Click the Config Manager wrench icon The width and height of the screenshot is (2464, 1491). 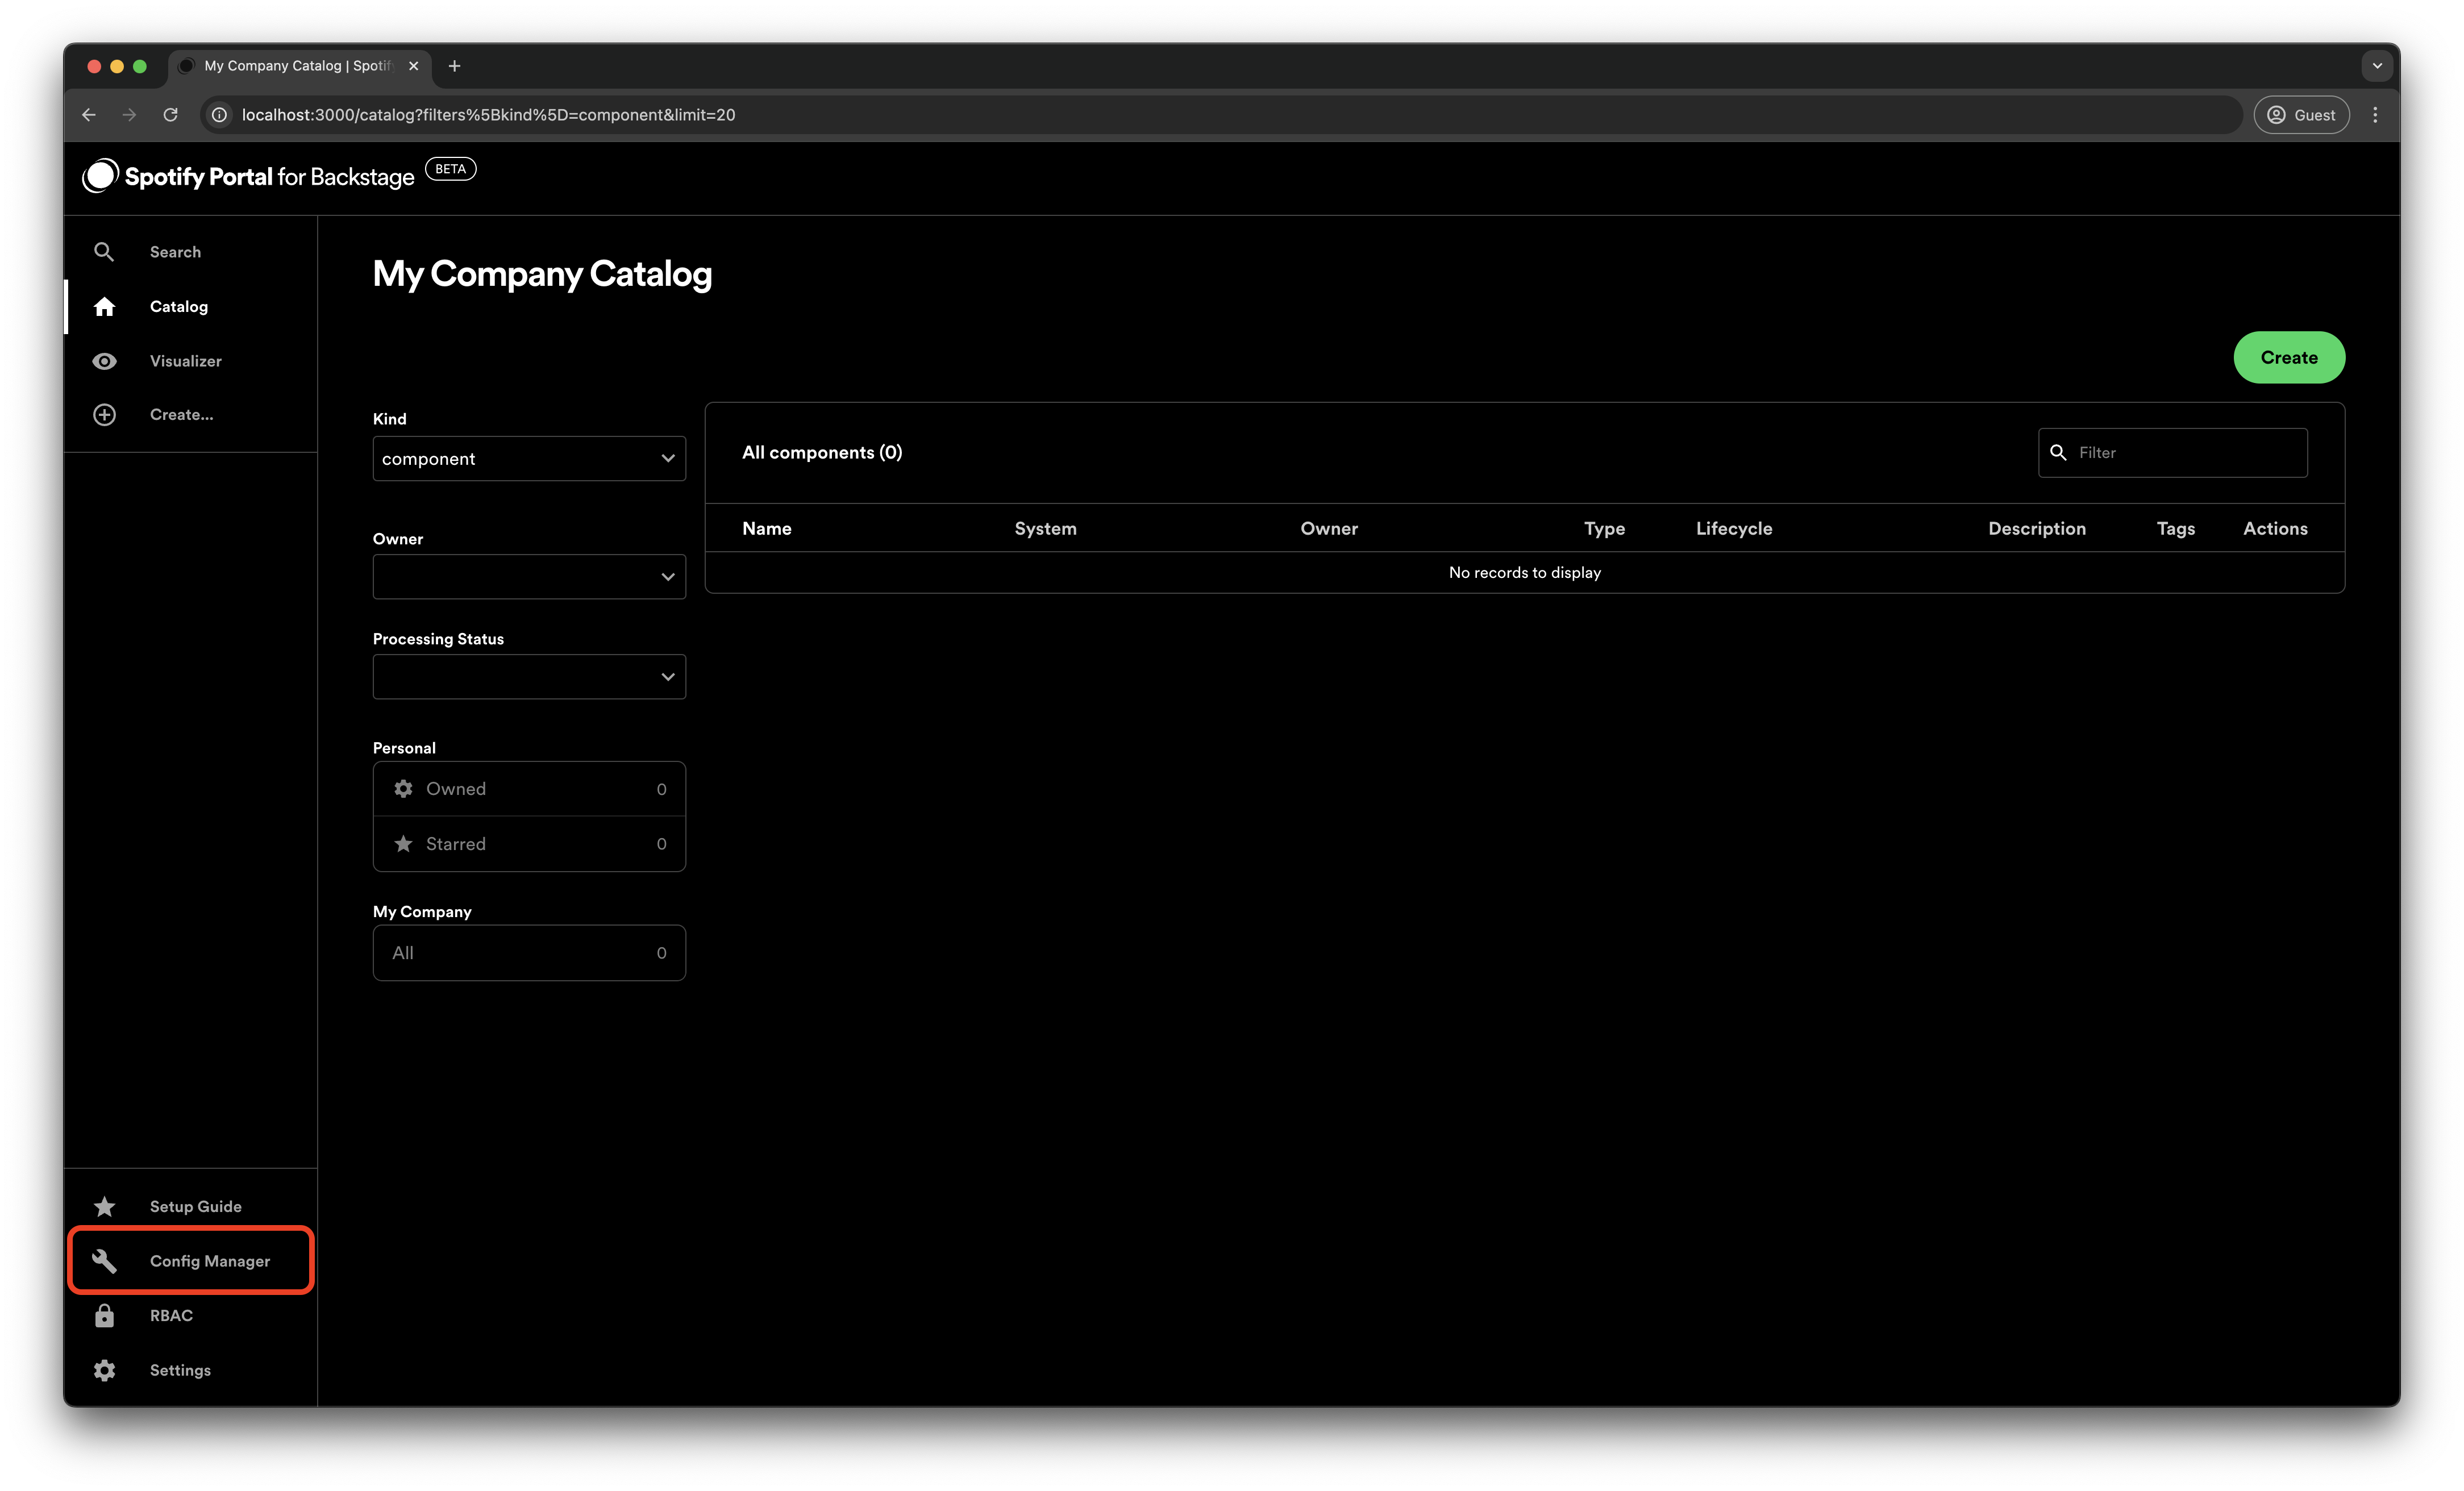104,1262
